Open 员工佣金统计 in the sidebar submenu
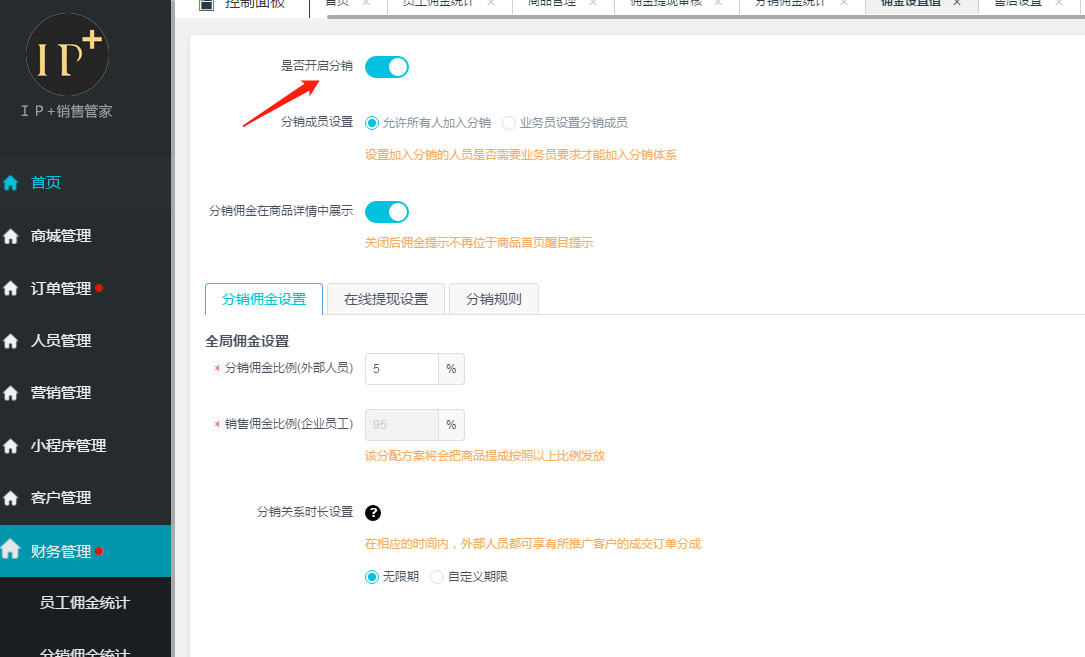The image size is (1085, 657). pos(84,603)
